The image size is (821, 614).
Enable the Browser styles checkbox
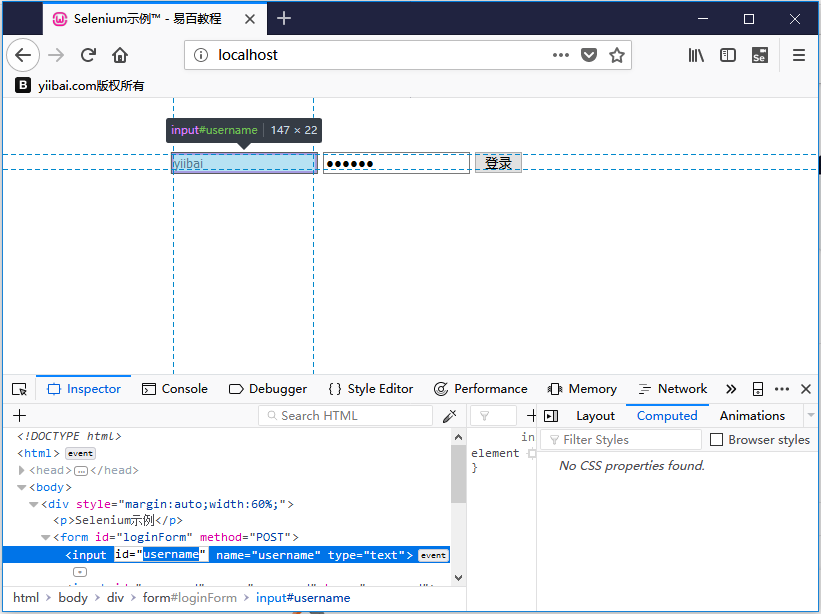click(716, 440)
